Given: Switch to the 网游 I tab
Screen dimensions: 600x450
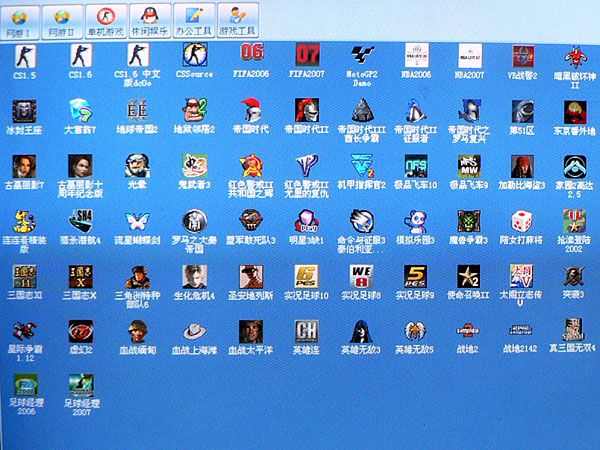Looking at the screenshot, I should pos(21,19).
